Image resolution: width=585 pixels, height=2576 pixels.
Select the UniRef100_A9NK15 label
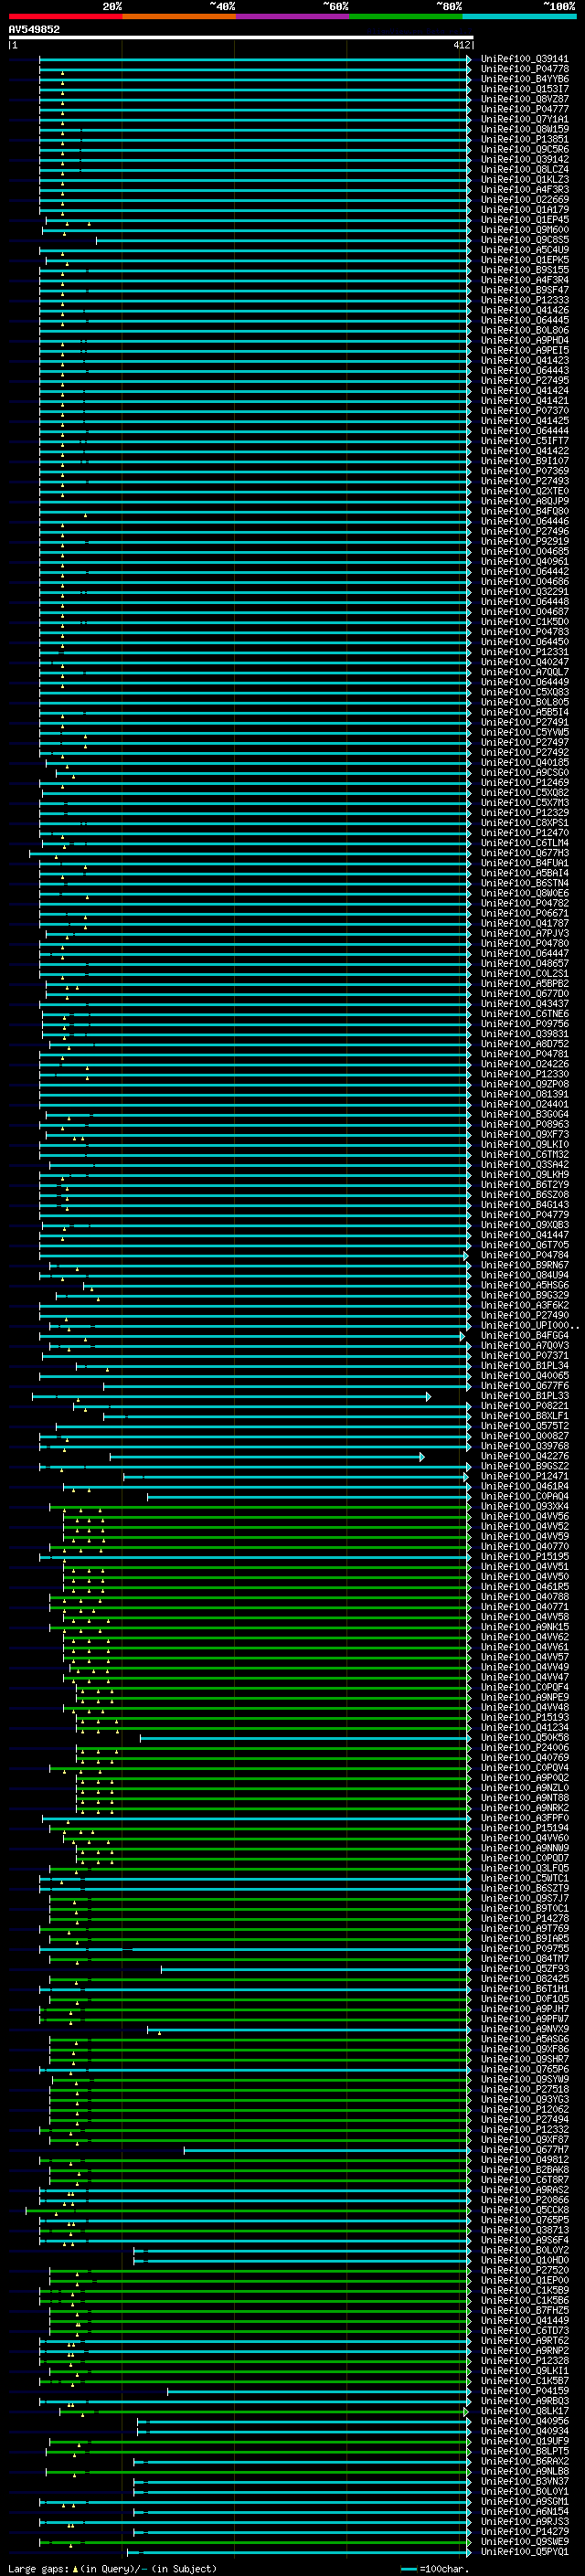point(524,1627)
